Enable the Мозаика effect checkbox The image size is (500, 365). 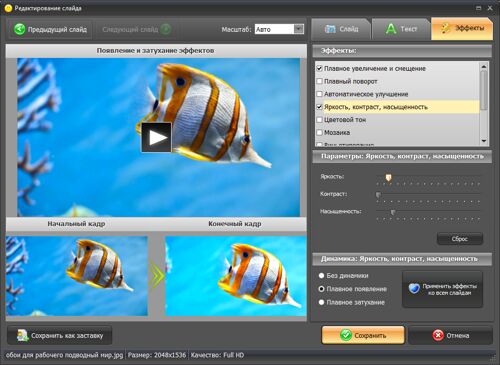click(x=319, y=132)
